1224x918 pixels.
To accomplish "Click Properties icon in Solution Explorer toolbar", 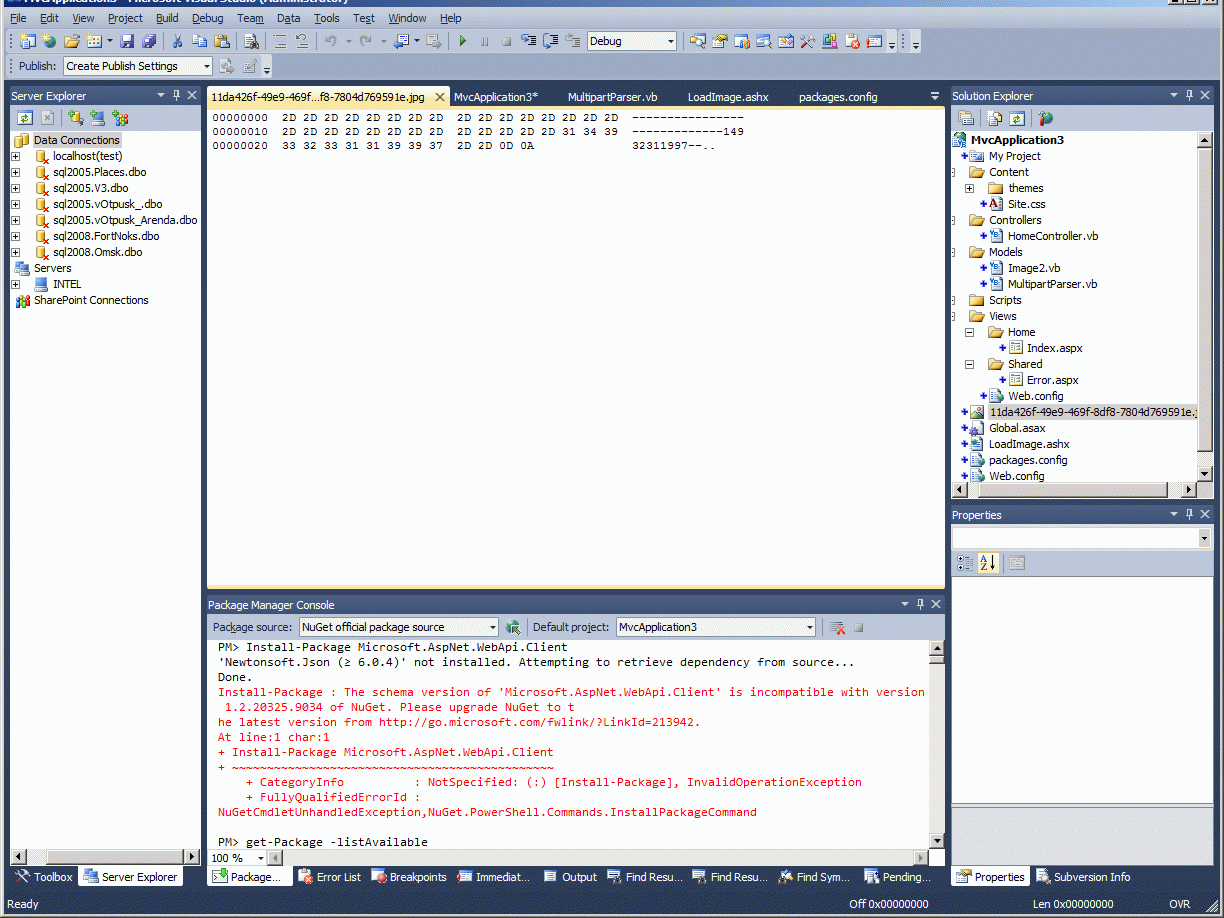I will pos(966,118).
